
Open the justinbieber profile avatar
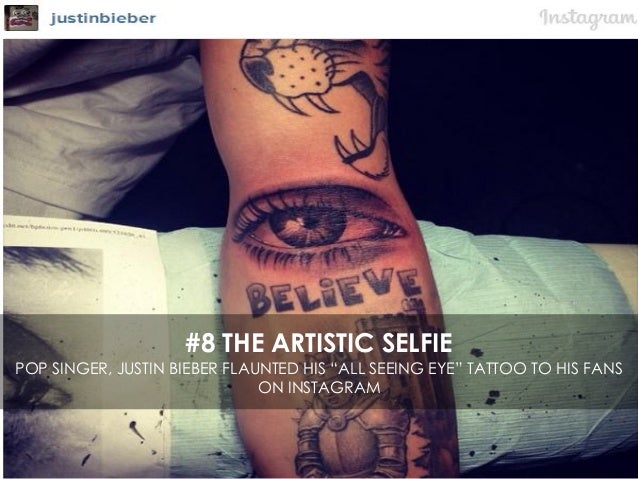(21, 18)
